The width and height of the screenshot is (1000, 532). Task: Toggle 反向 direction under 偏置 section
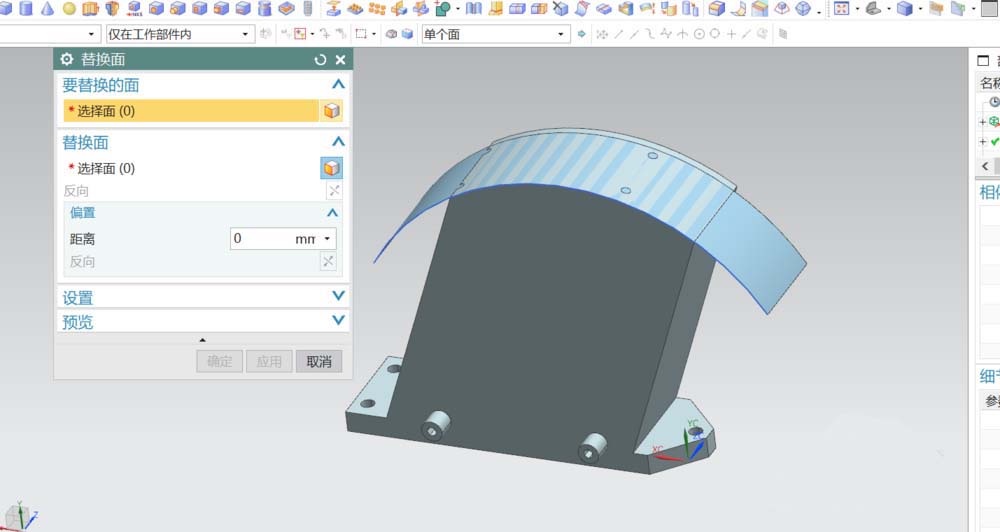pos(328,261)
